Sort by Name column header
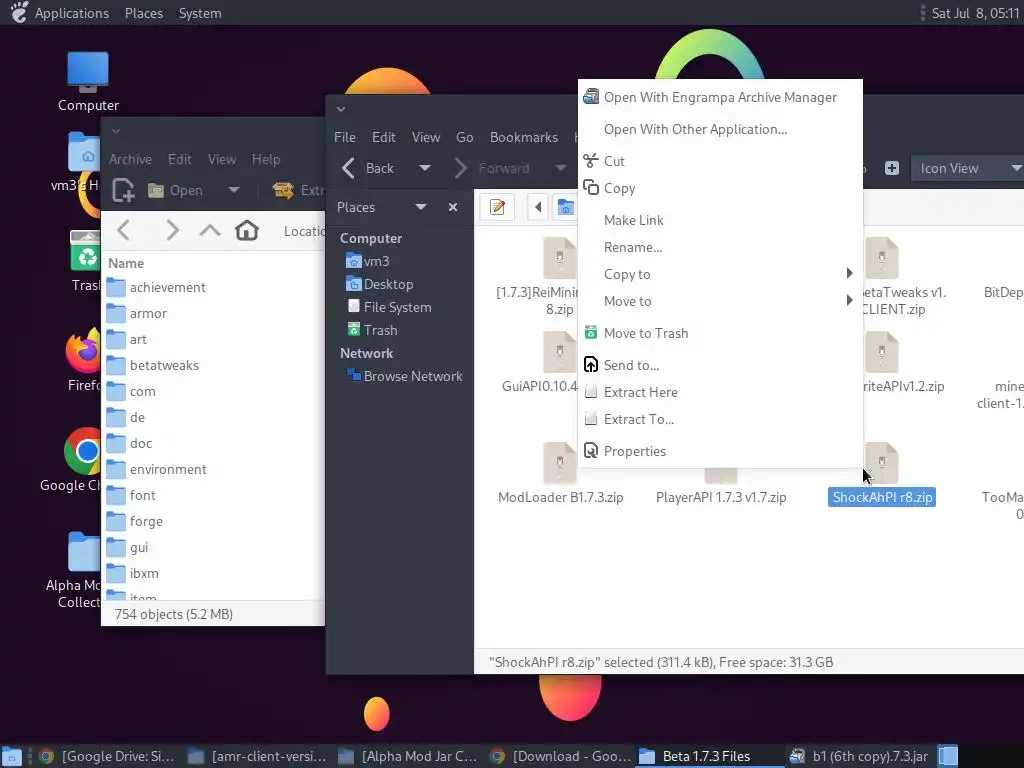Screen dimensions: 1024x768 (x=126, y=263)
